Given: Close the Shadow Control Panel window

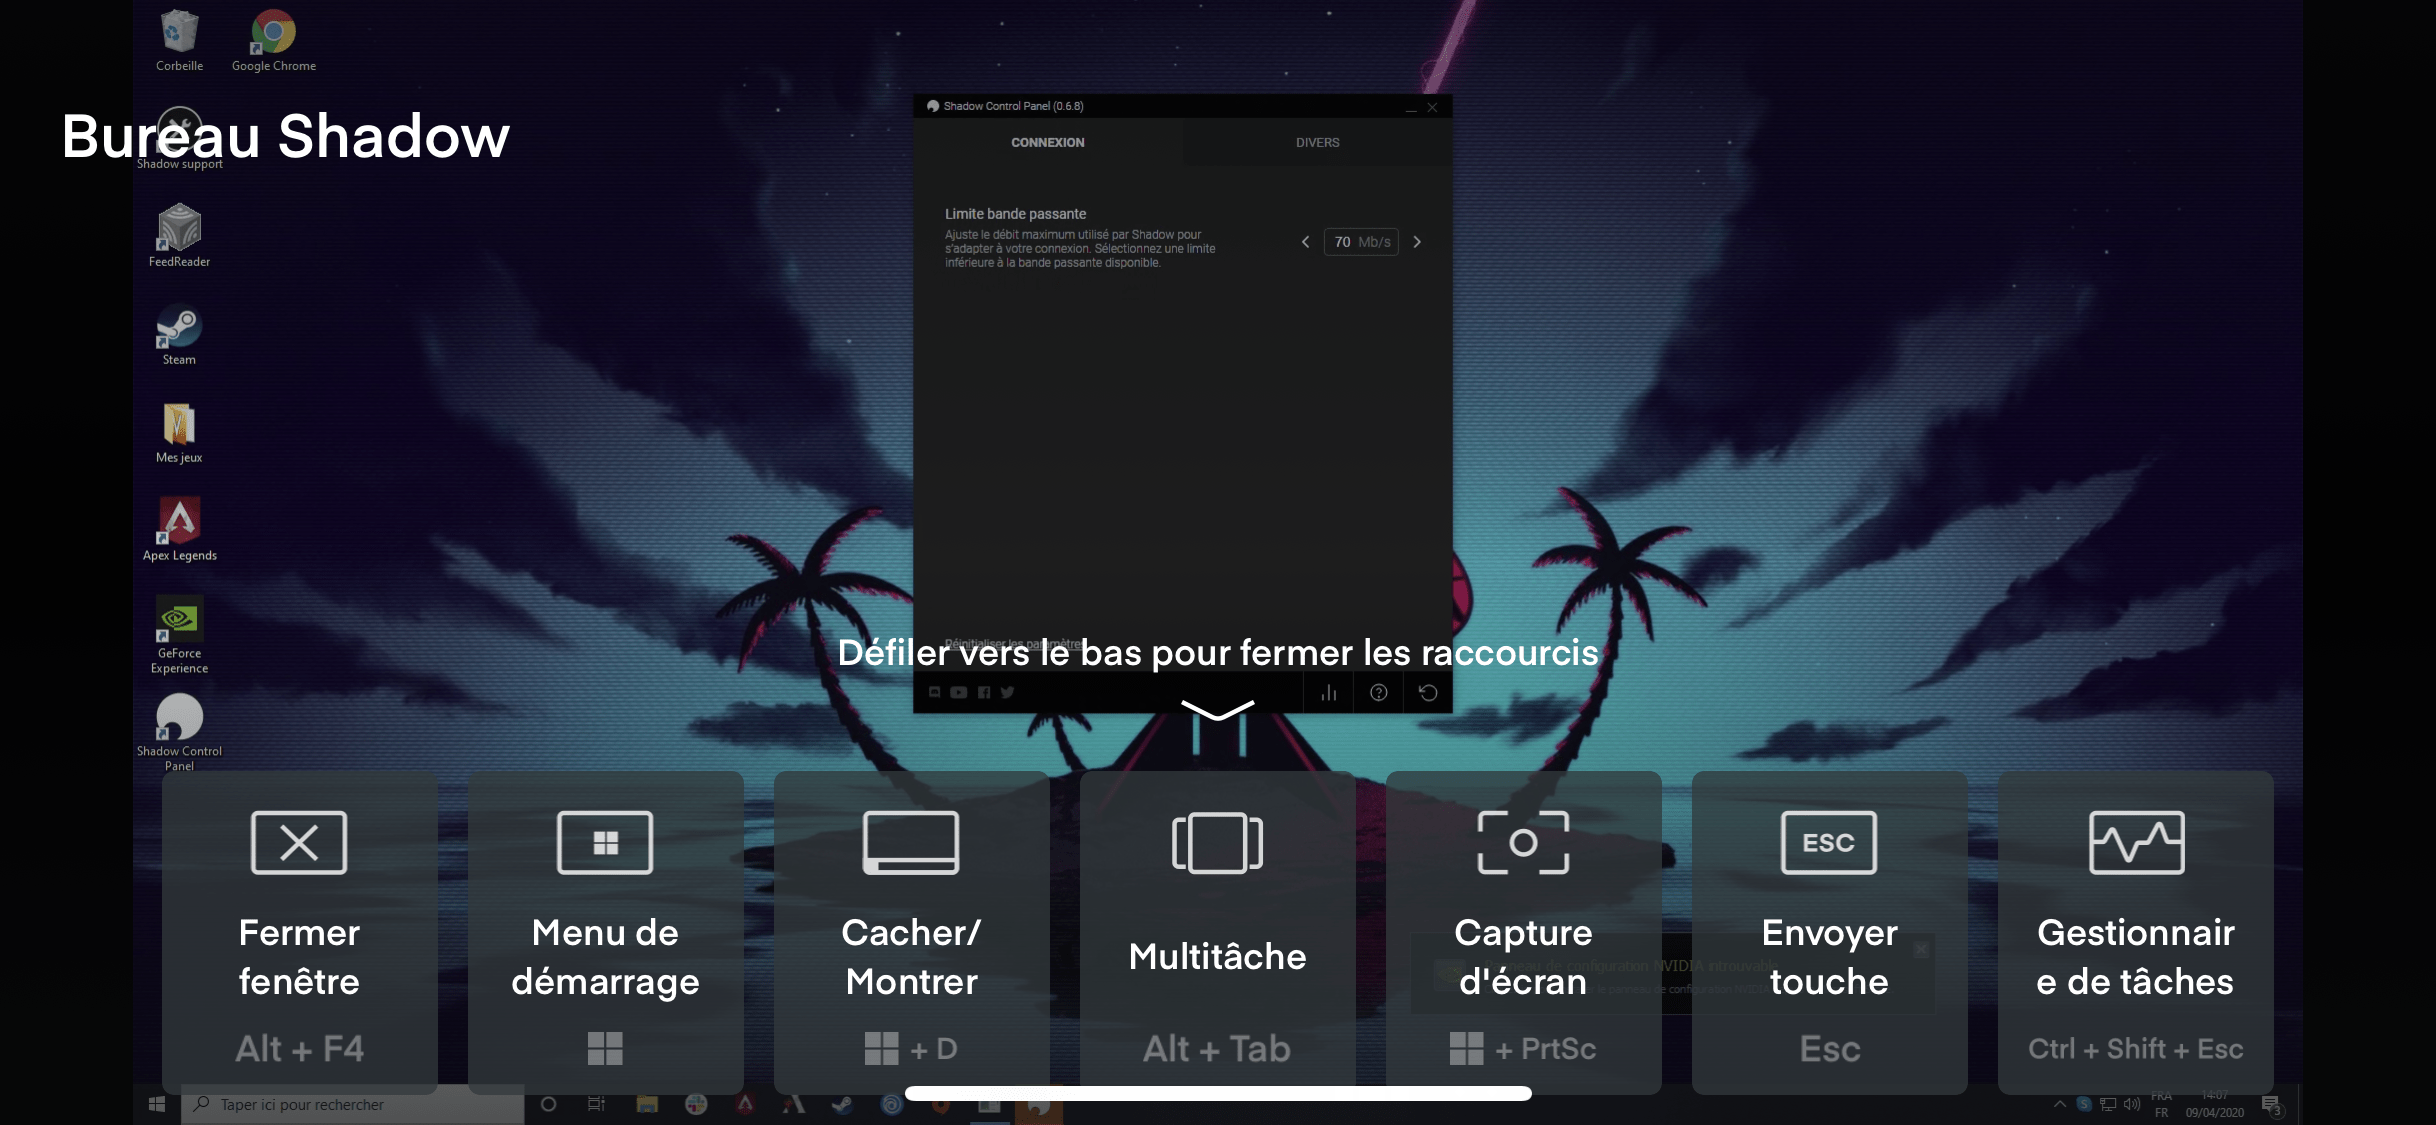Looking at the screenshot, I should (x=1432, y=107).
